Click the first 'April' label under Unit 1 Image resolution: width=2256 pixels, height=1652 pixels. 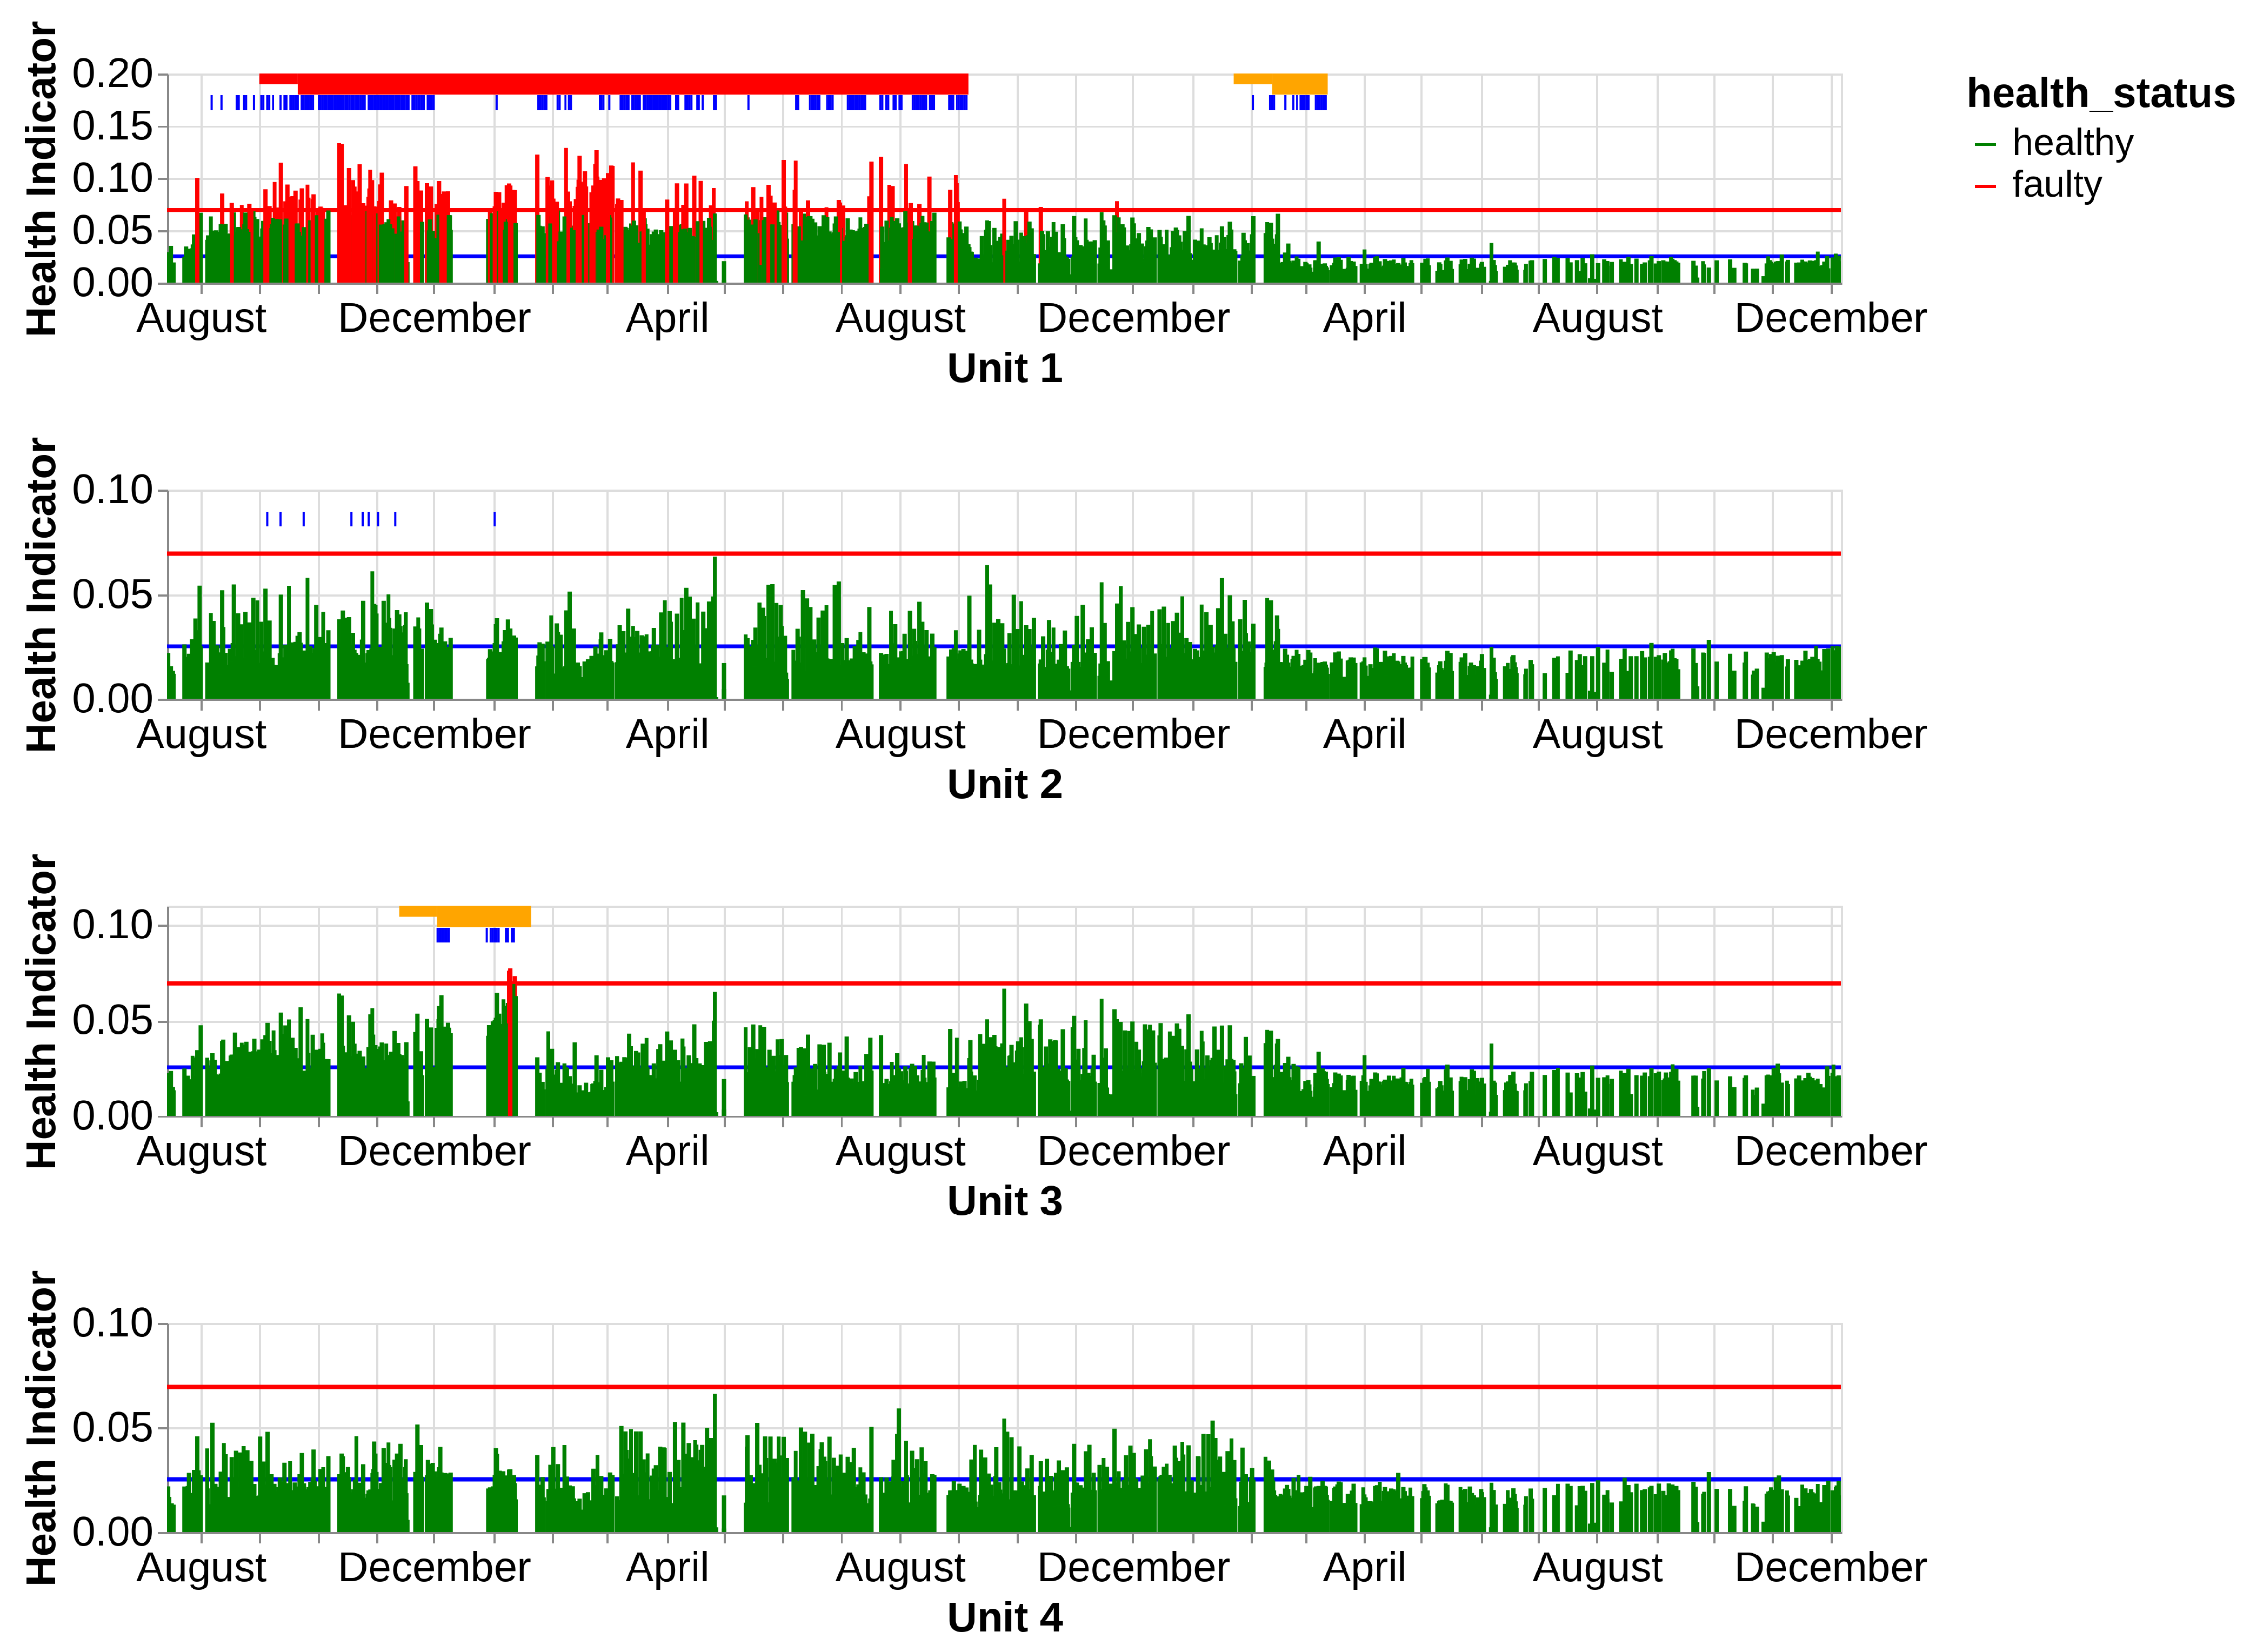(667, 319)
